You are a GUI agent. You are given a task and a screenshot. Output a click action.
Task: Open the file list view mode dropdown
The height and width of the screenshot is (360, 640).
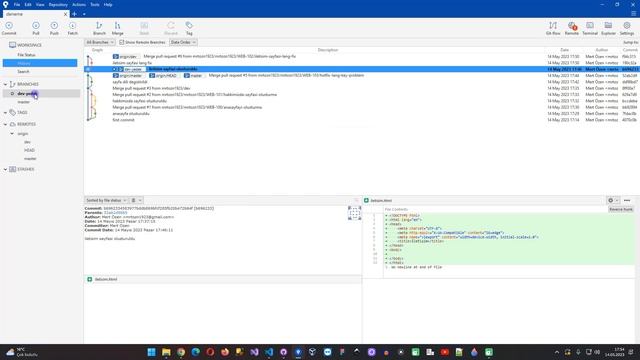[x=136, y=200]
